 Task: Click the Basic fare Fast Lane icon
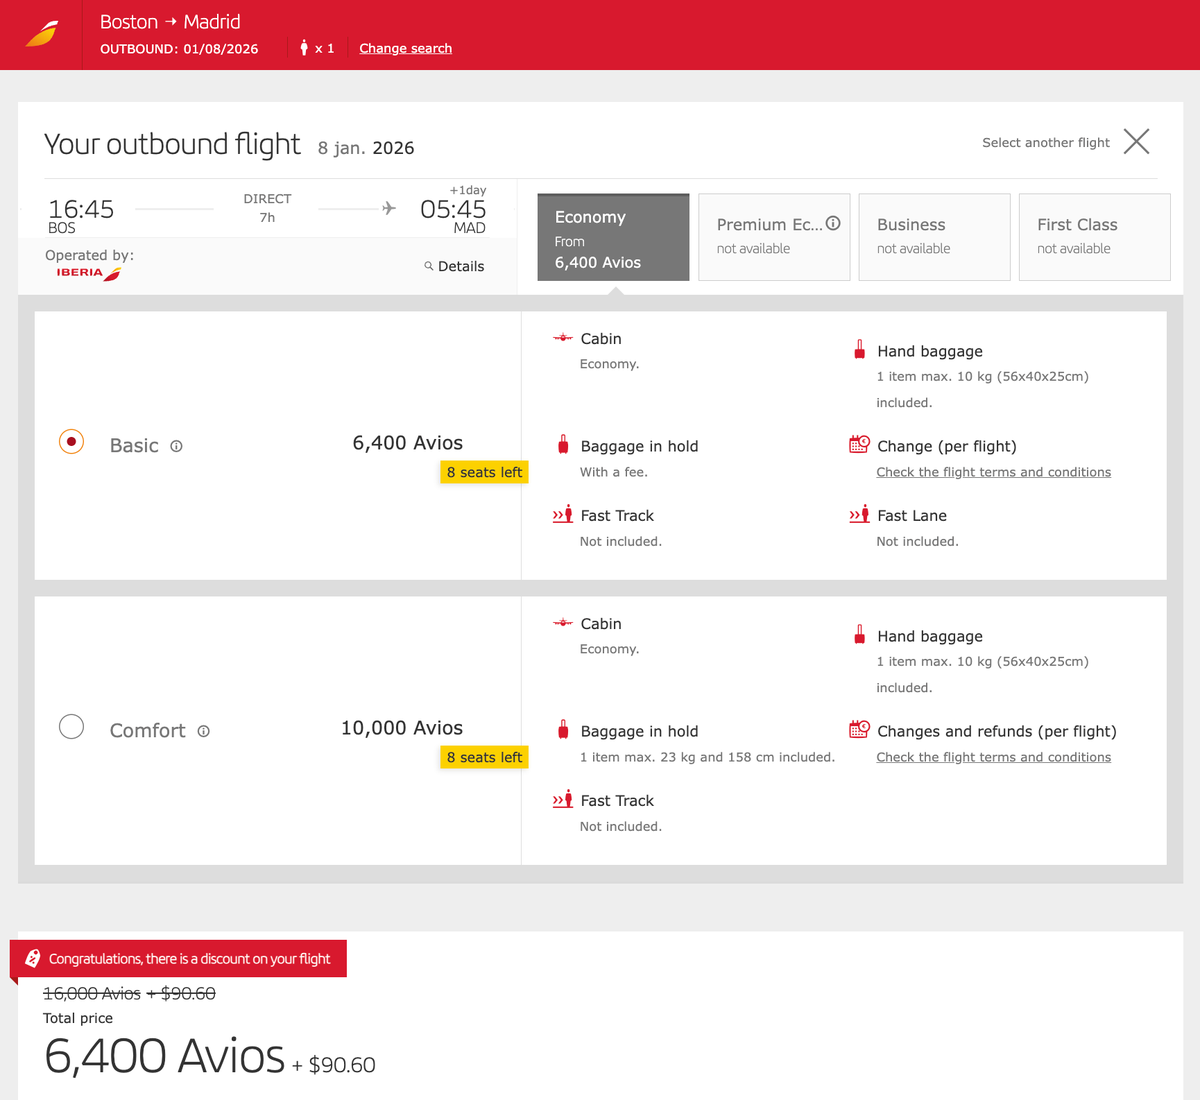(x=859, y=515)
